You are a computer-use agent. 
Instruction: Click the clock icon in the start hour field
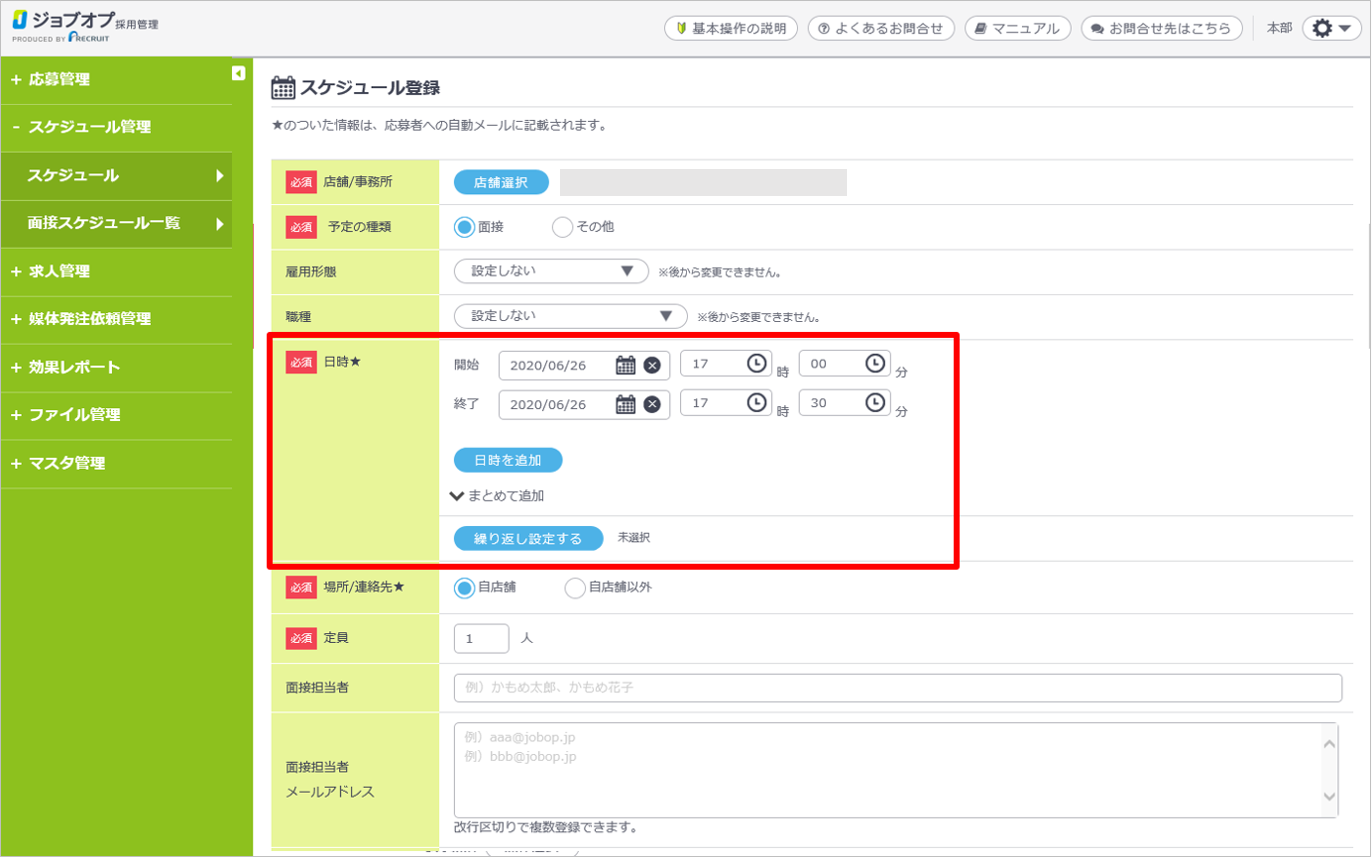(x=757, y=364)
